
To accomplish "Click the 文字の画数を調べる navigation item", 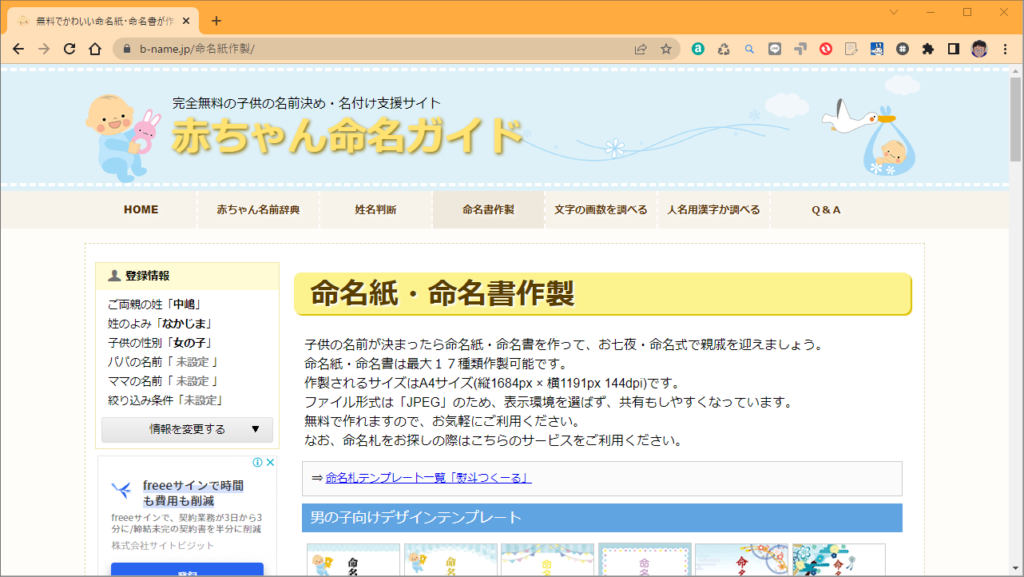I will [601, 209].
